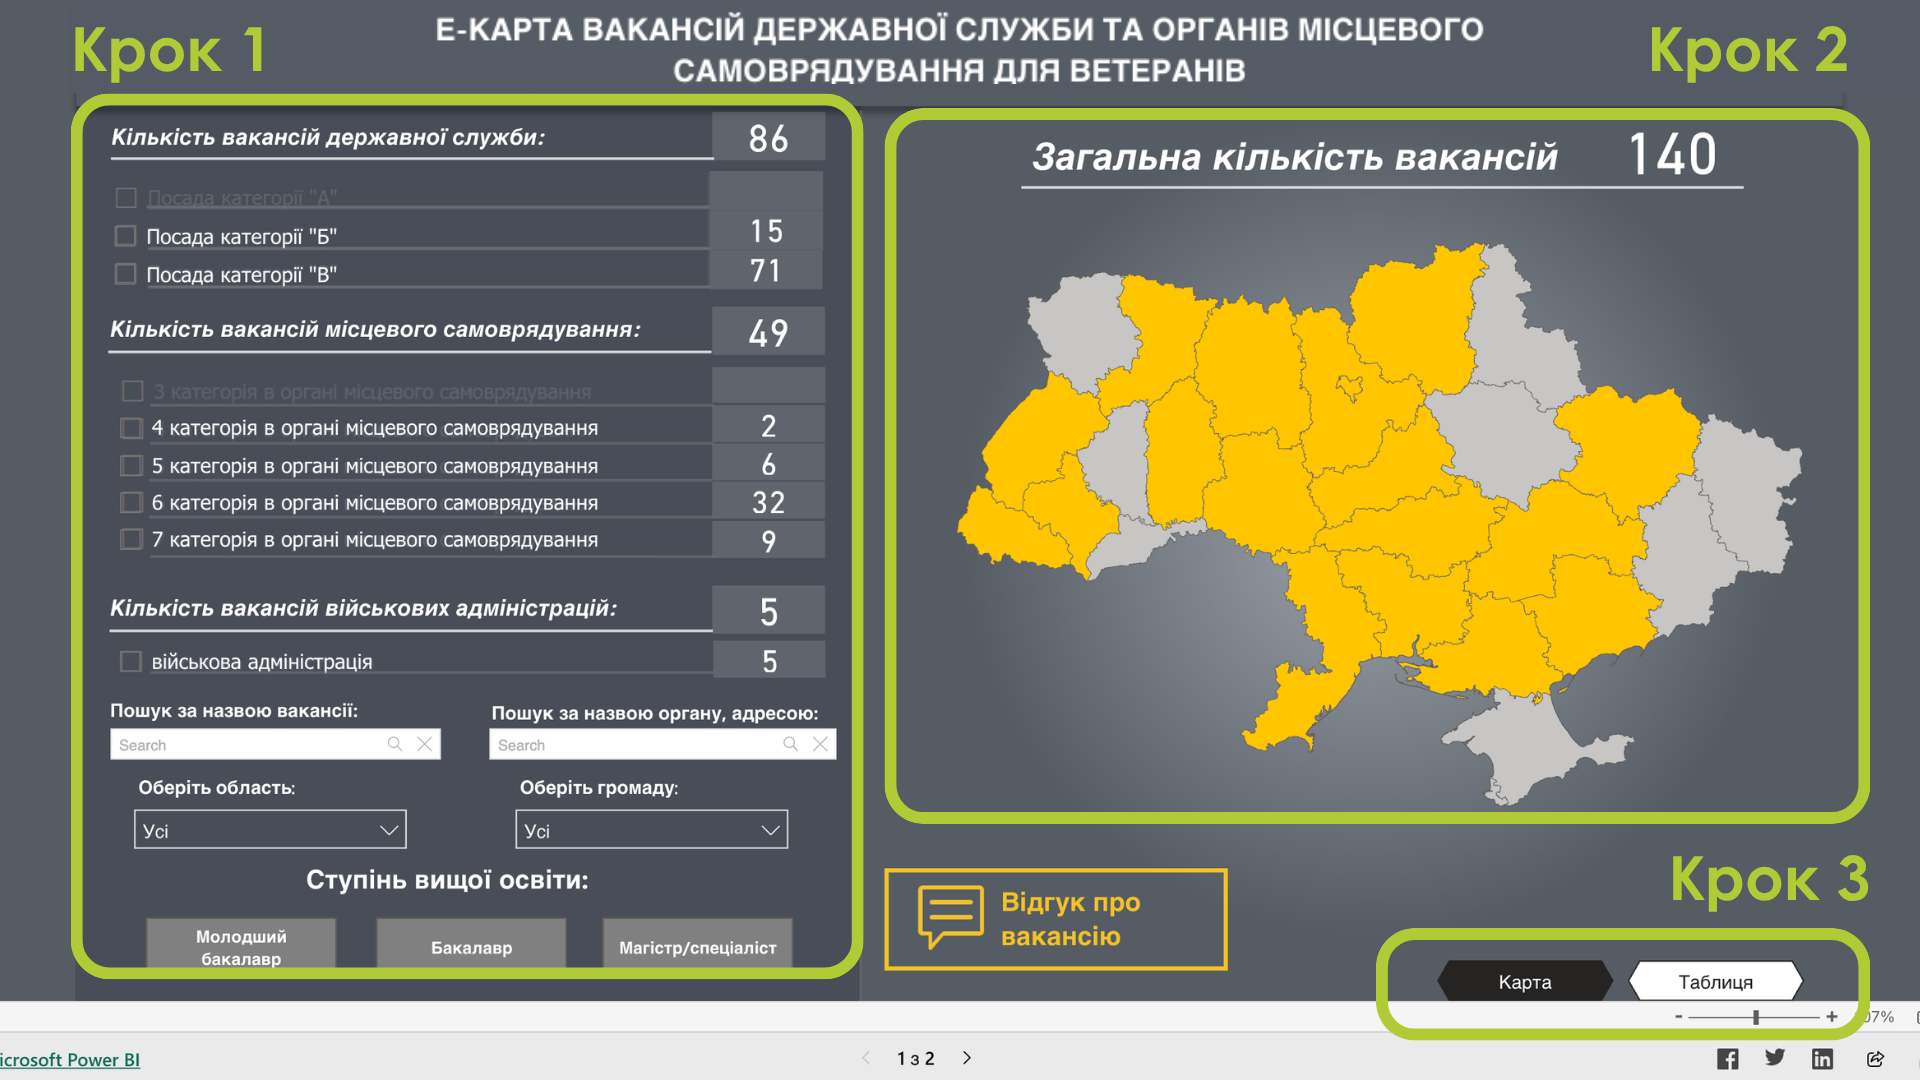The height and width of the screenshot is (1080, 1920).
Task: Select the Бакалавр education button
Action: click(471, 946)
